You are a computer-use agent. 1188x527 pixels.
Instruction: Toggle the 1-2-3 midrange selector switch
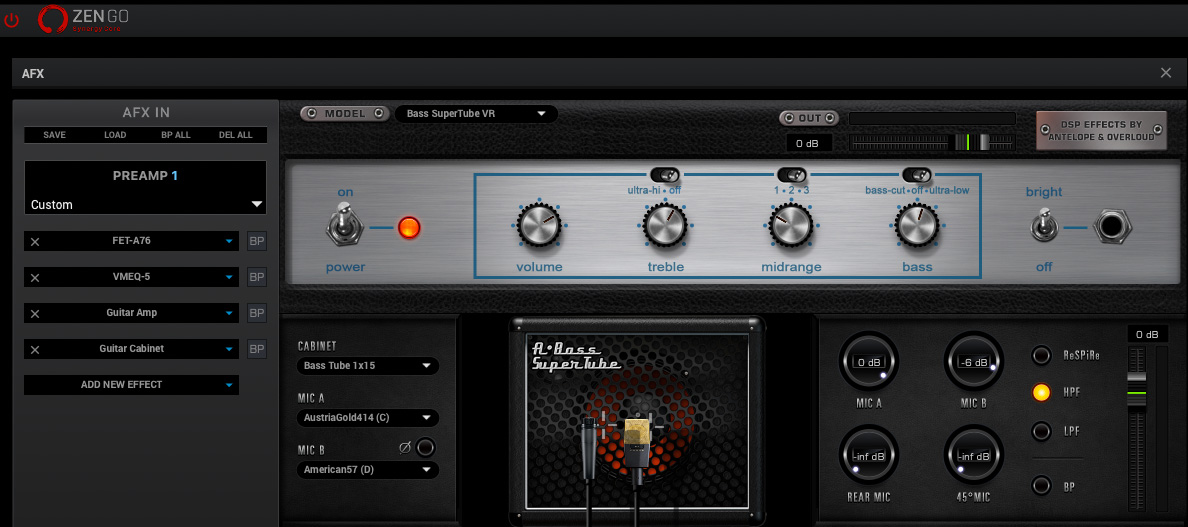(792, 174)
